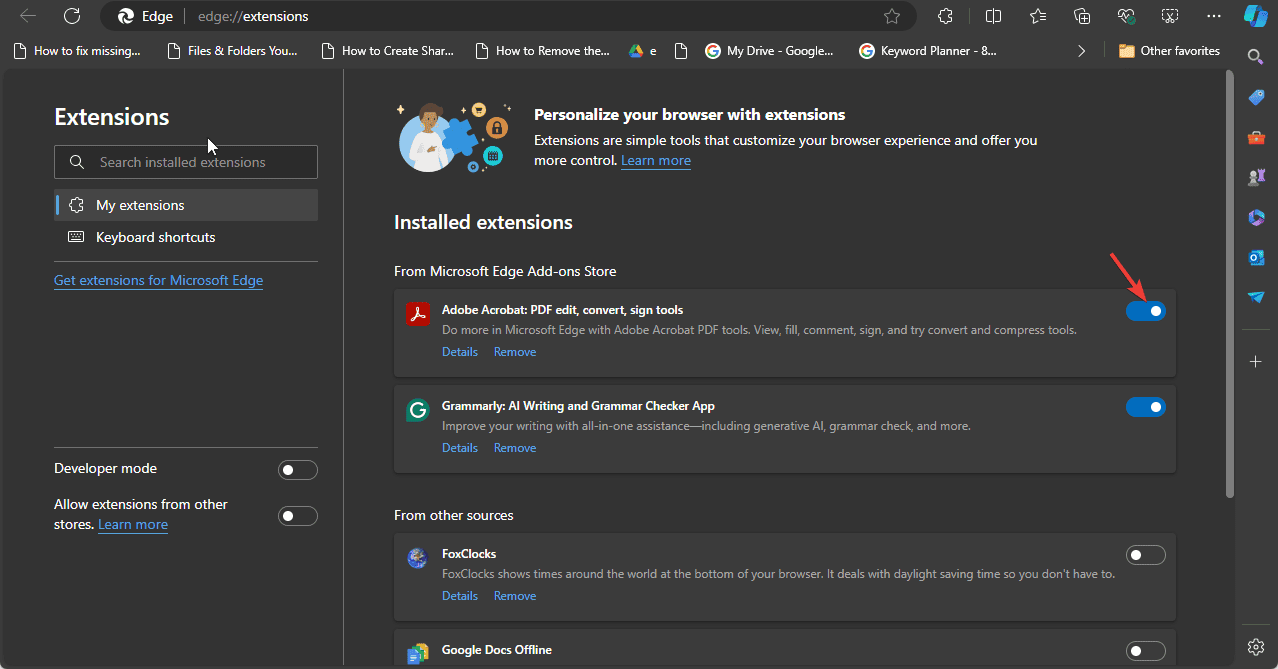
Task: Click the address bar URL edge://extensions
Action: tap(254, 16)
